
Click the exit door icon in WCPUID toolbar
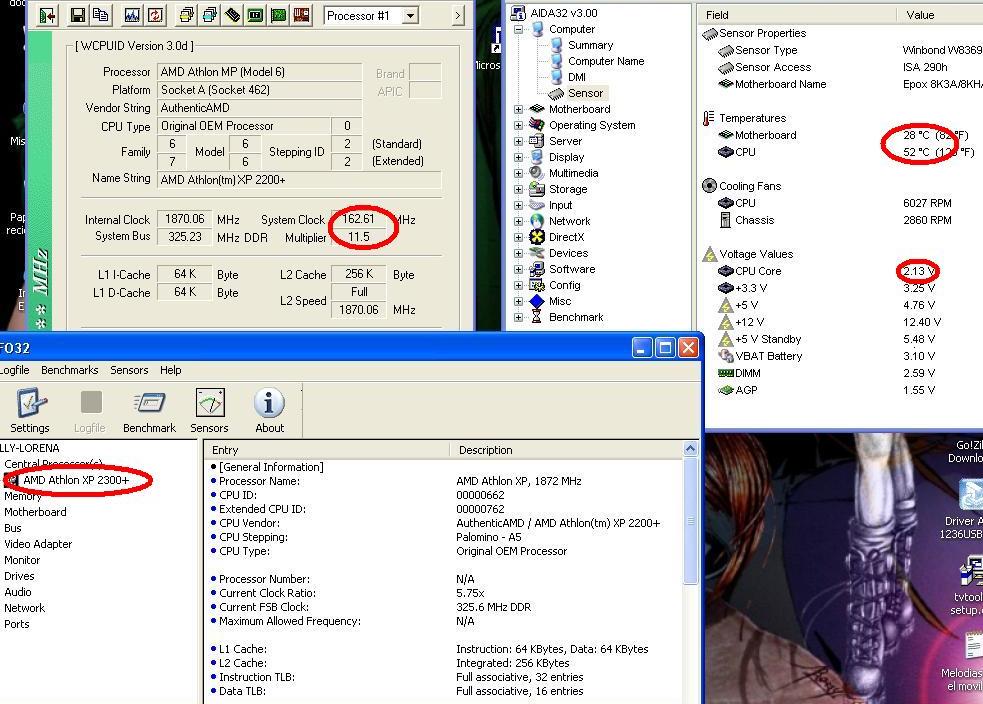47,15
